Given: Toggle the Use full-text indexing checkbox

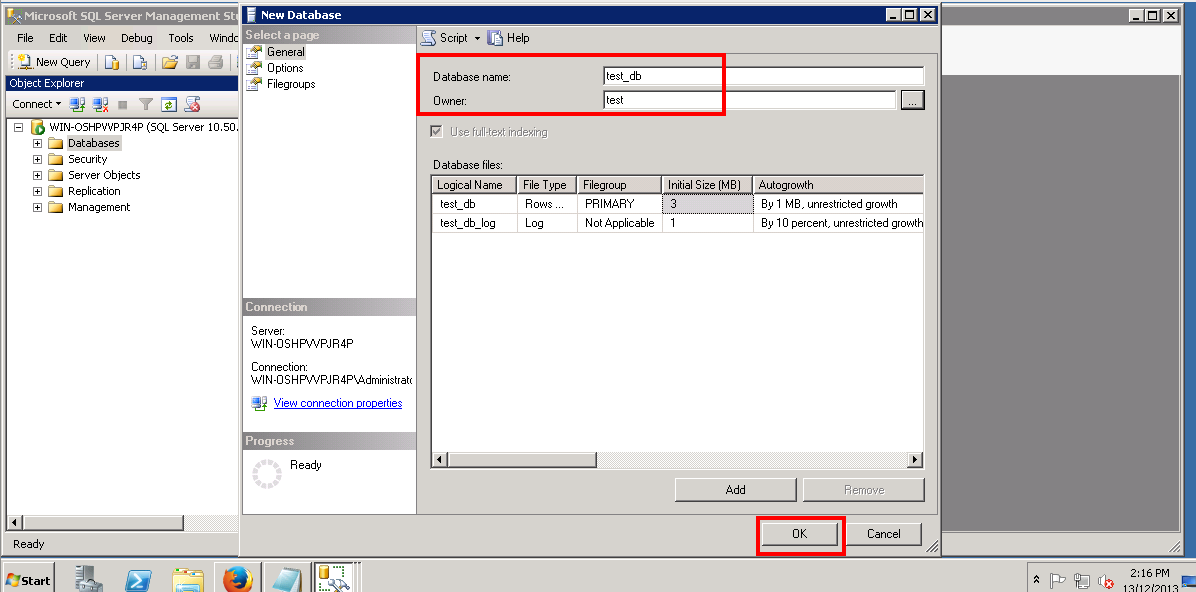Looking at the screenshot, I should (x=436, y=132).
